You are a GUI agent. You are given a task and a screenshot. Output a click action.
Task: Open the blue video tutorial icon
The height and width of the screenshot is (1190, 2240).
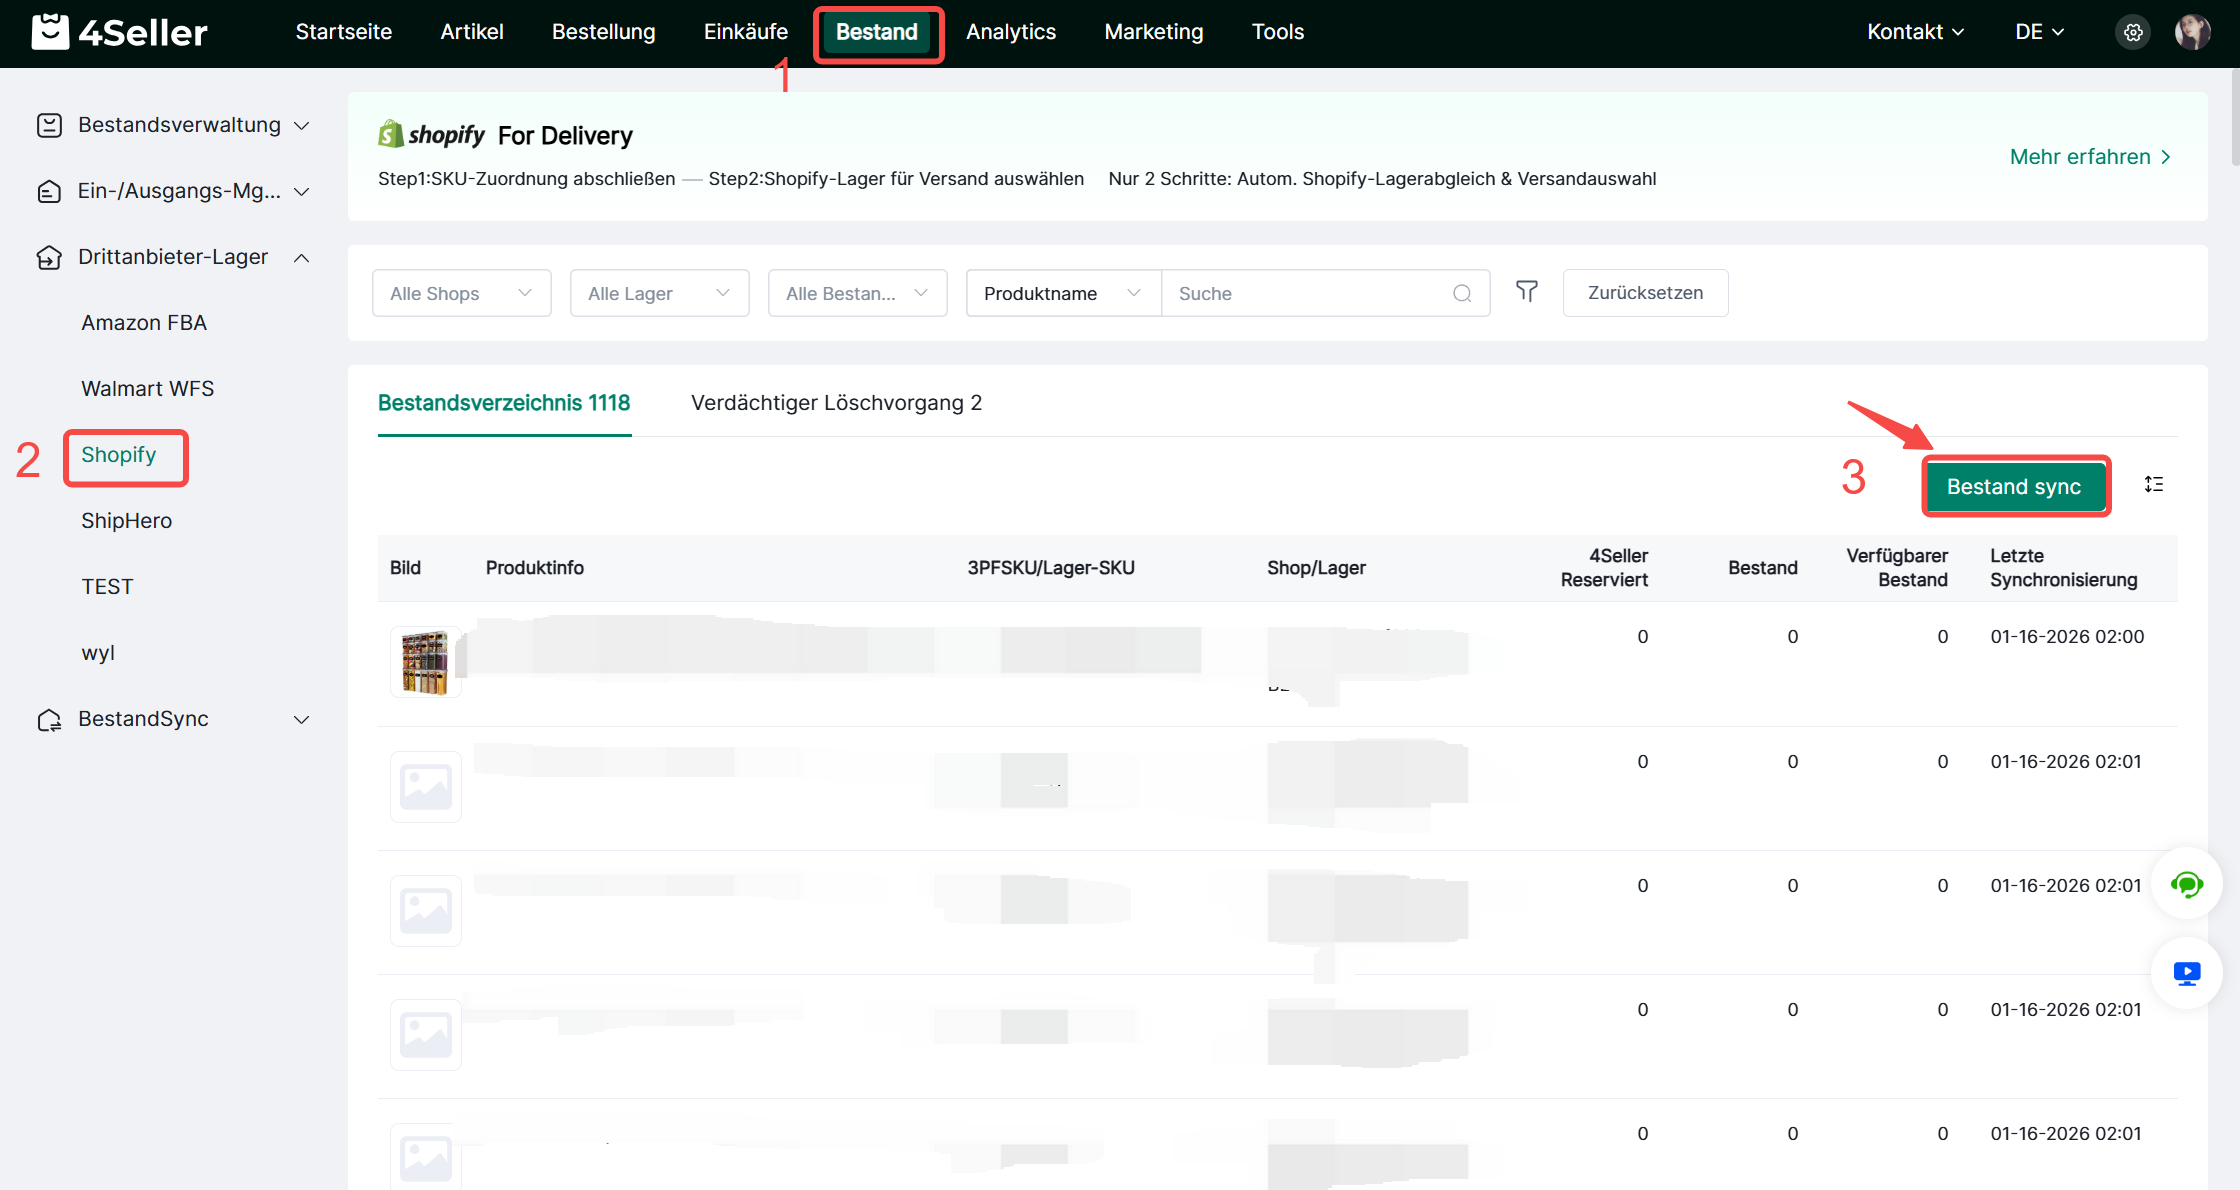click(2186, 973)
